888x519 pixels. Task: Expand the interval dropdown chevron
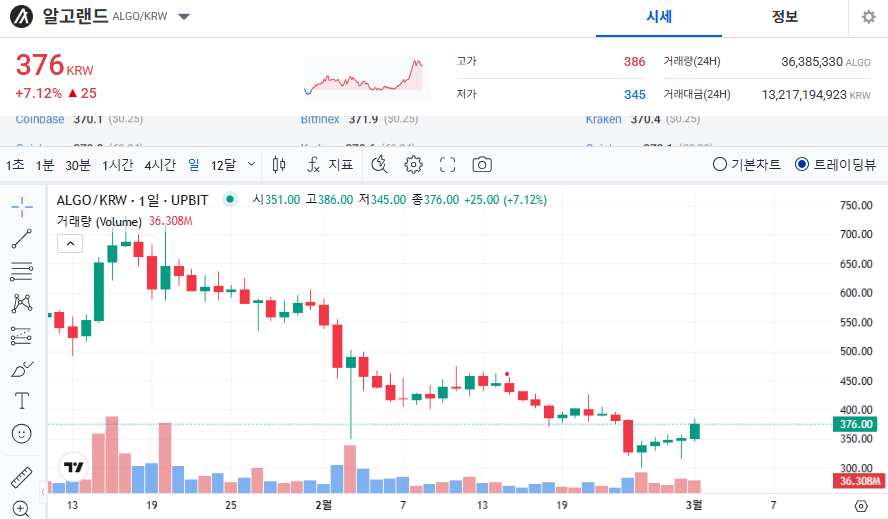tap(251, 164)
